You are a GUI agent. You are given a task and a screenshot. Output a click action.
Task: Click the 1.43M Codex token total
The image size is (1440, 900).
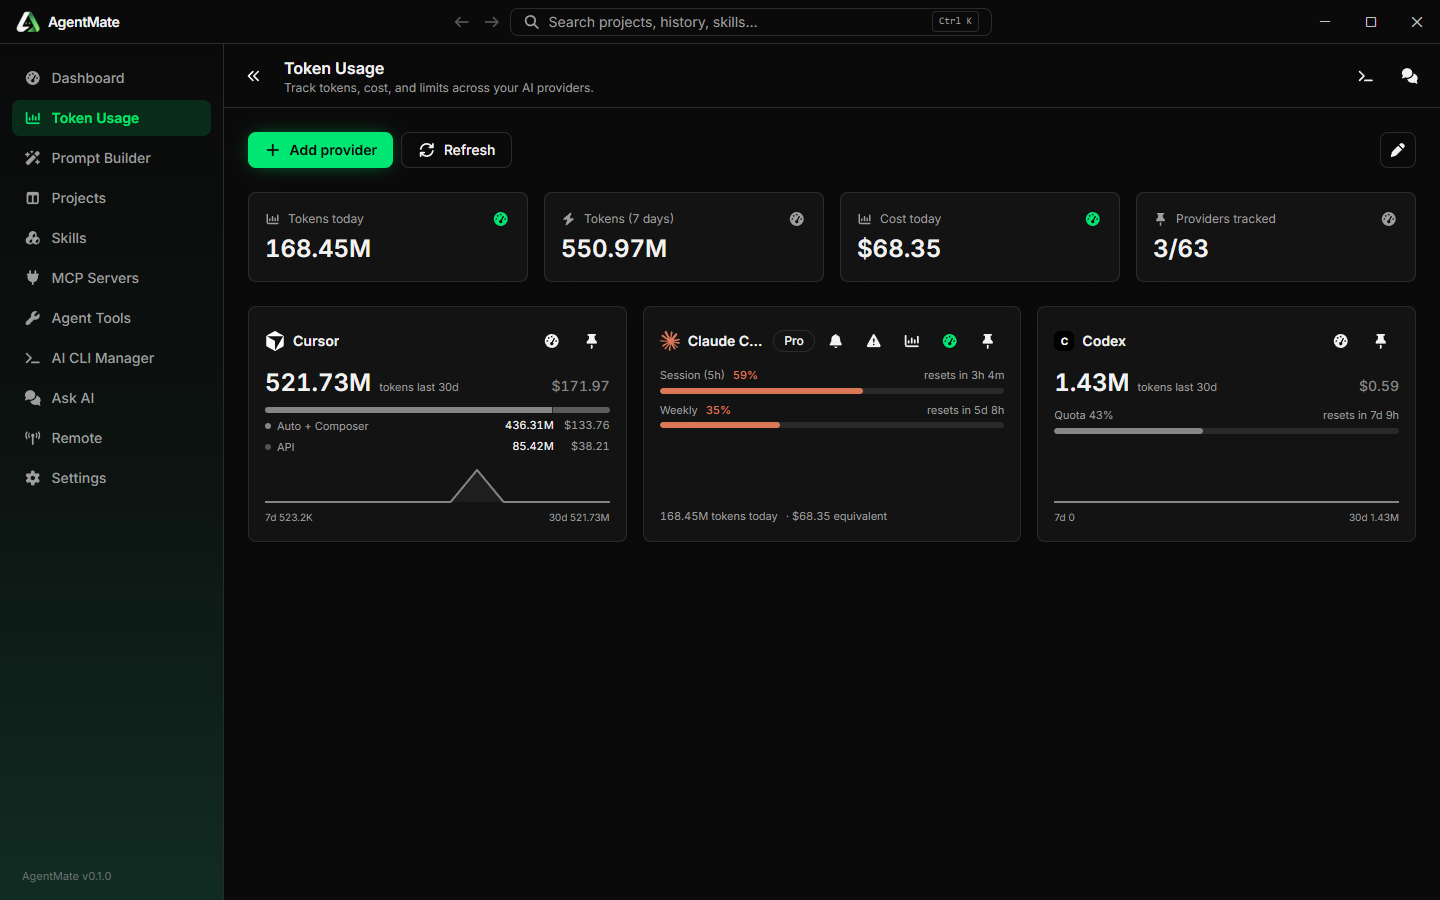(x=1092, y=383)
